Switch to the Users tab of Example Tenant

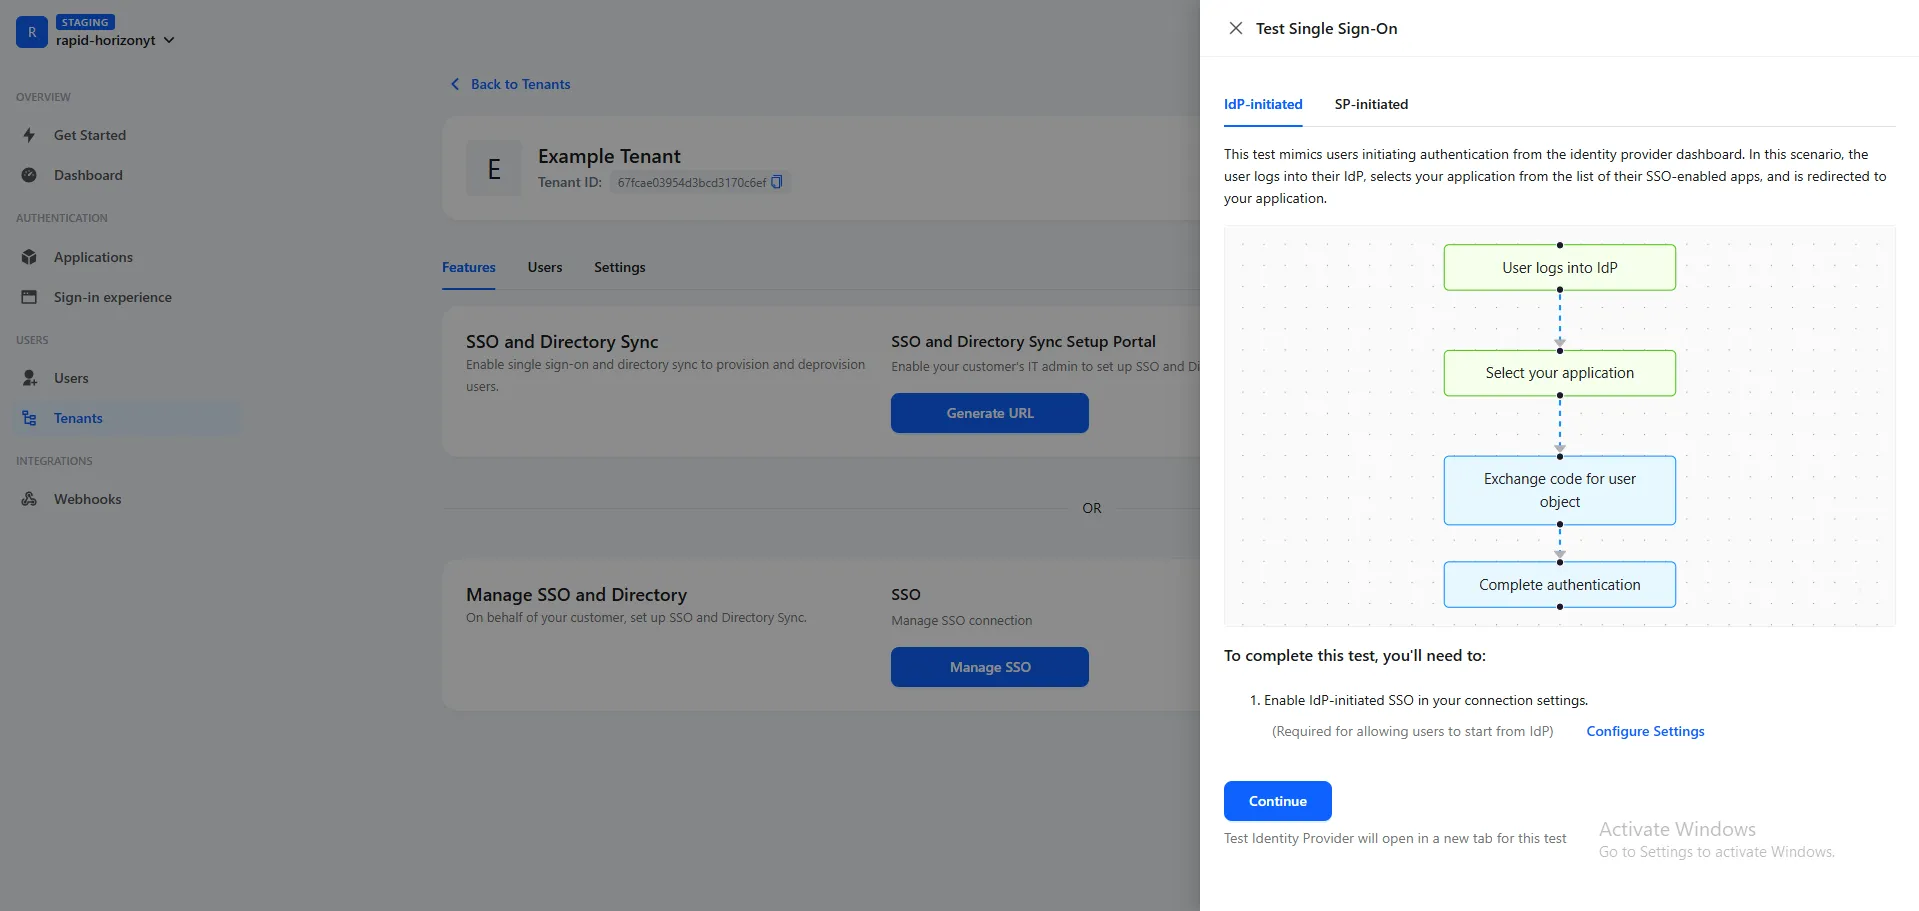[544, 267]
